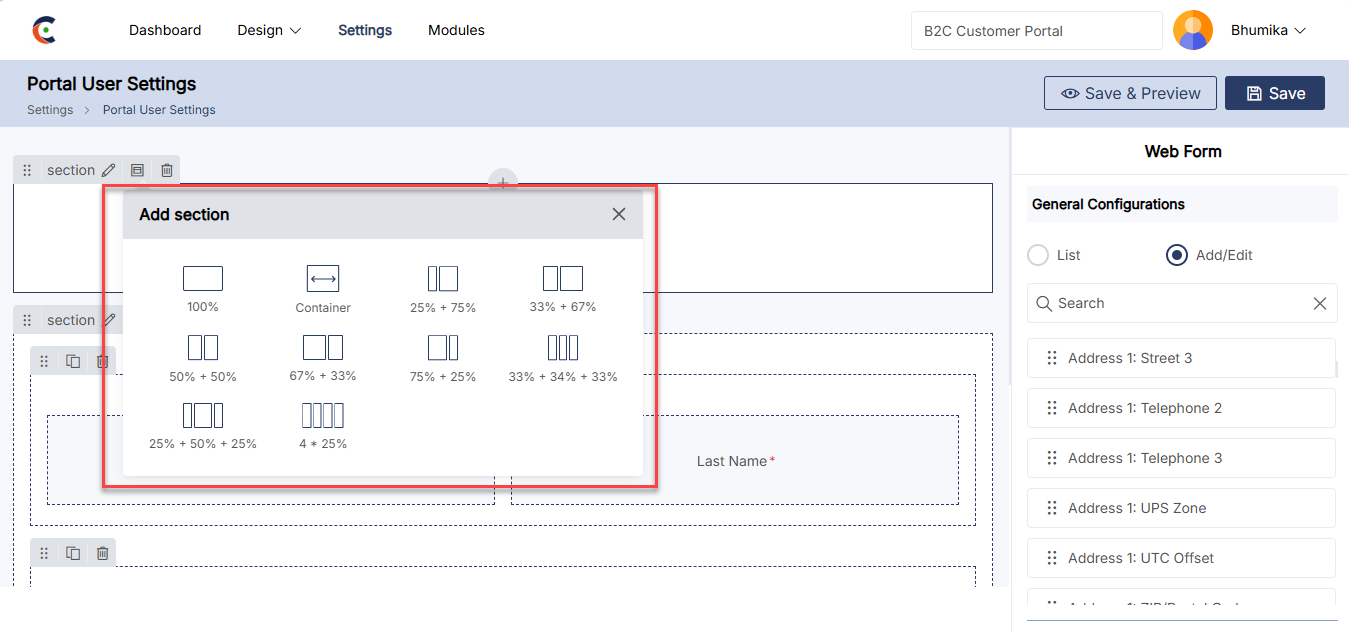The width and height of the screenshot is (1349, 632).
Task: Delete the first section with trash icon
Action: [x=167, y=170]
